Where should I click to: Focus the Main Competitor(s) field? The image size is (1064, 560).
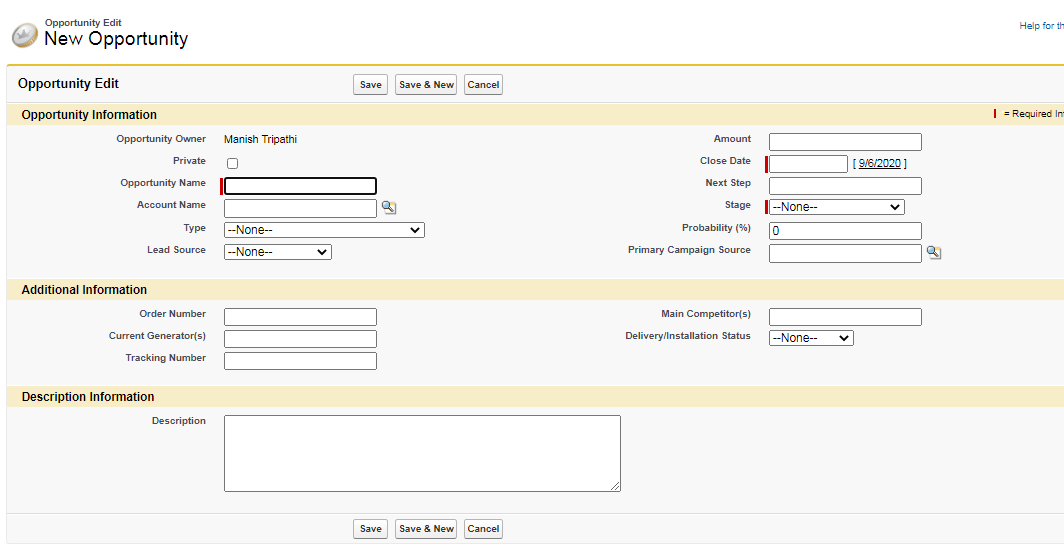click(x=845, y=317)
